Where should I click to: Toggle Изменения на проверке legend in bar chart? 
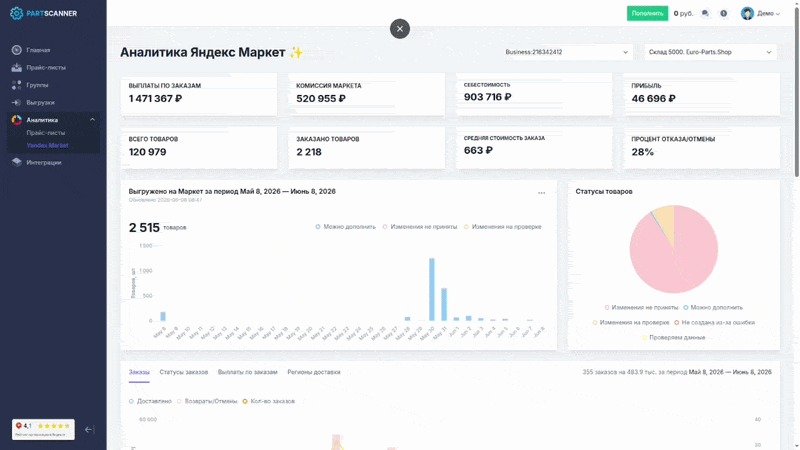coord(503,227)
